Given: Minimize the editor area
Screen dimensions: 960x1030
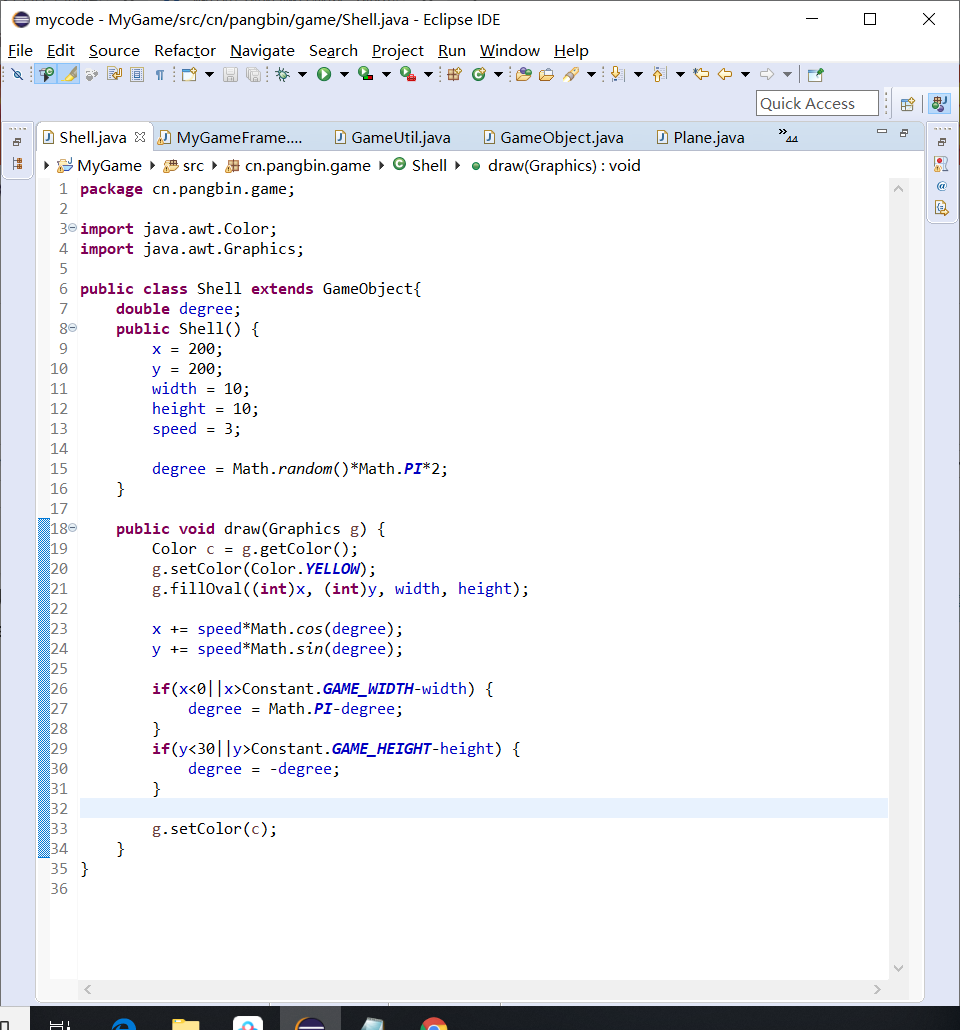Looking at the screenshot, I should pyautogui.click(x=882, y=132).
